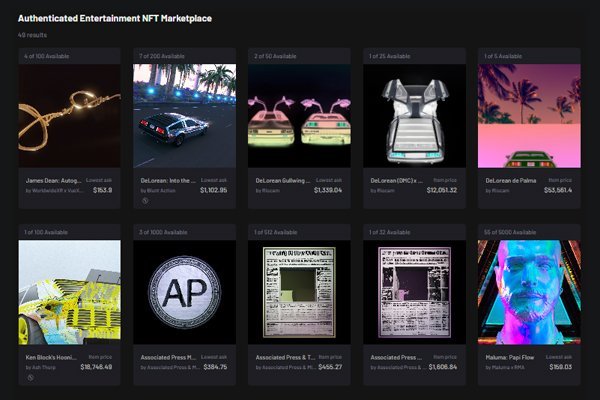Open the DeLorean (DMC) silver car image
This screenshot has width=600, height=400.
[x=414, y=116]
